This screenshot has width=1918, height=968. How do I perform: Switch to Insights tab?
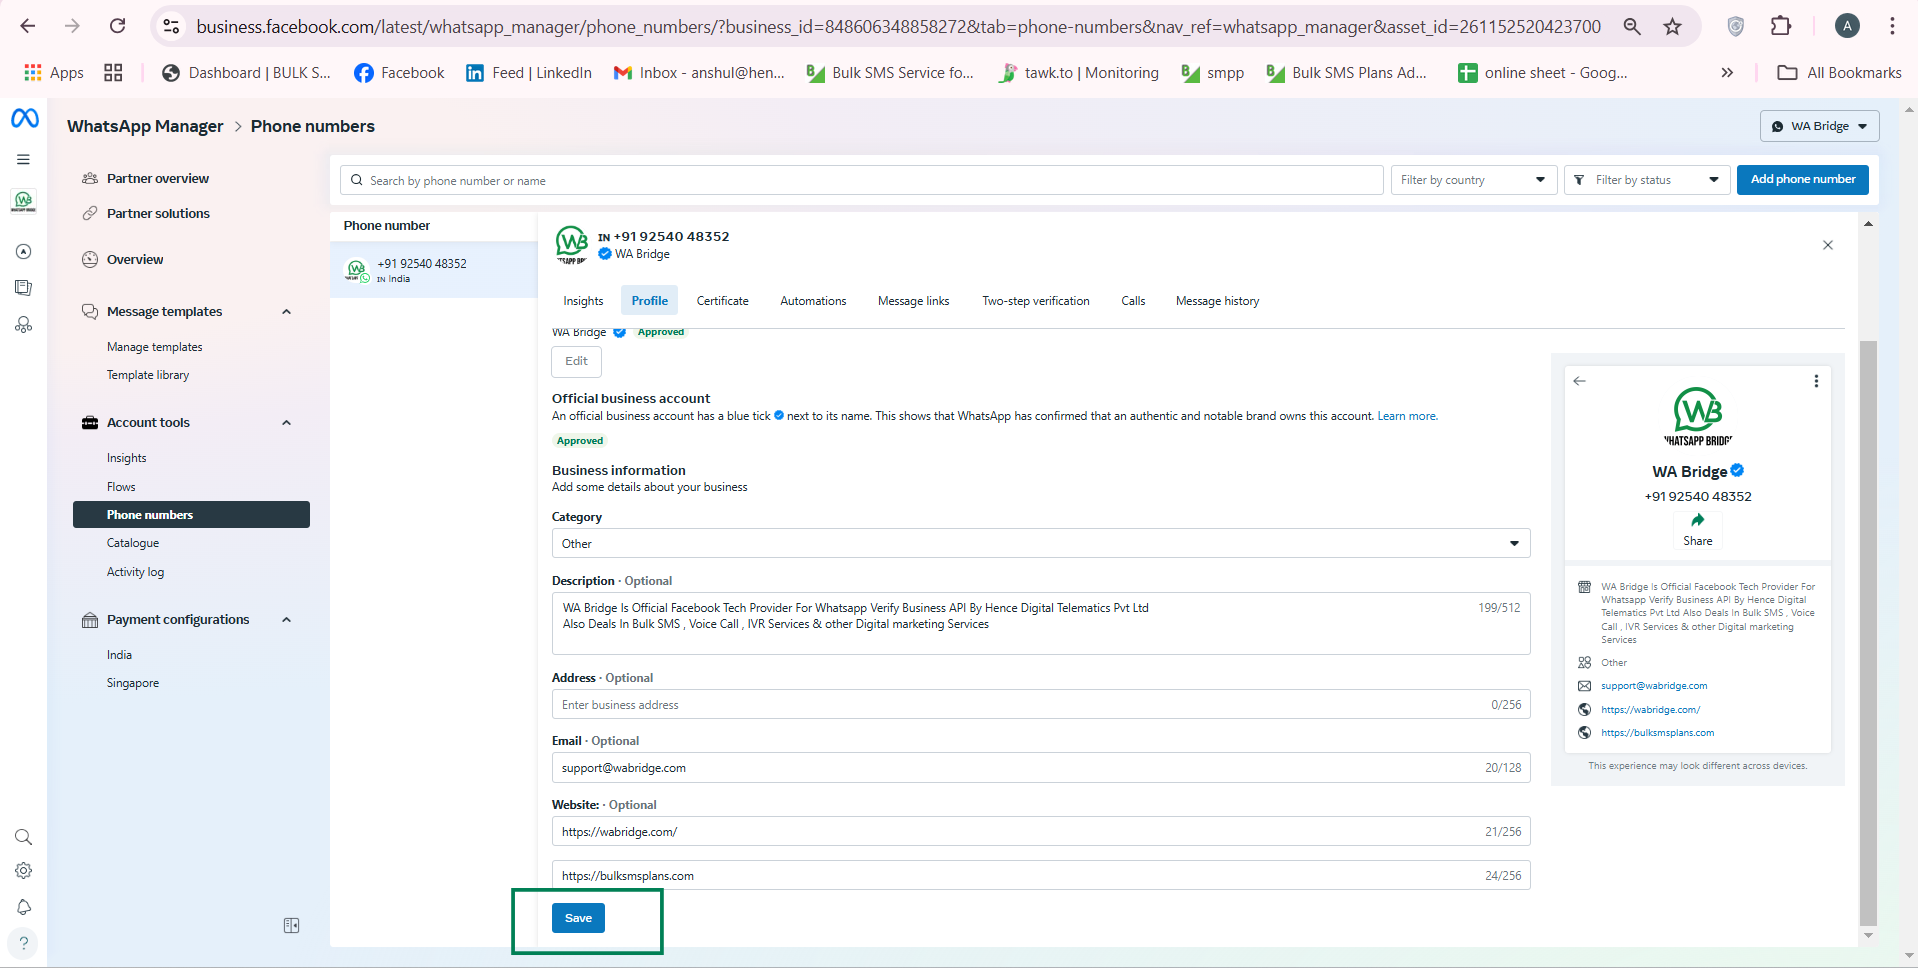point(583,301)
